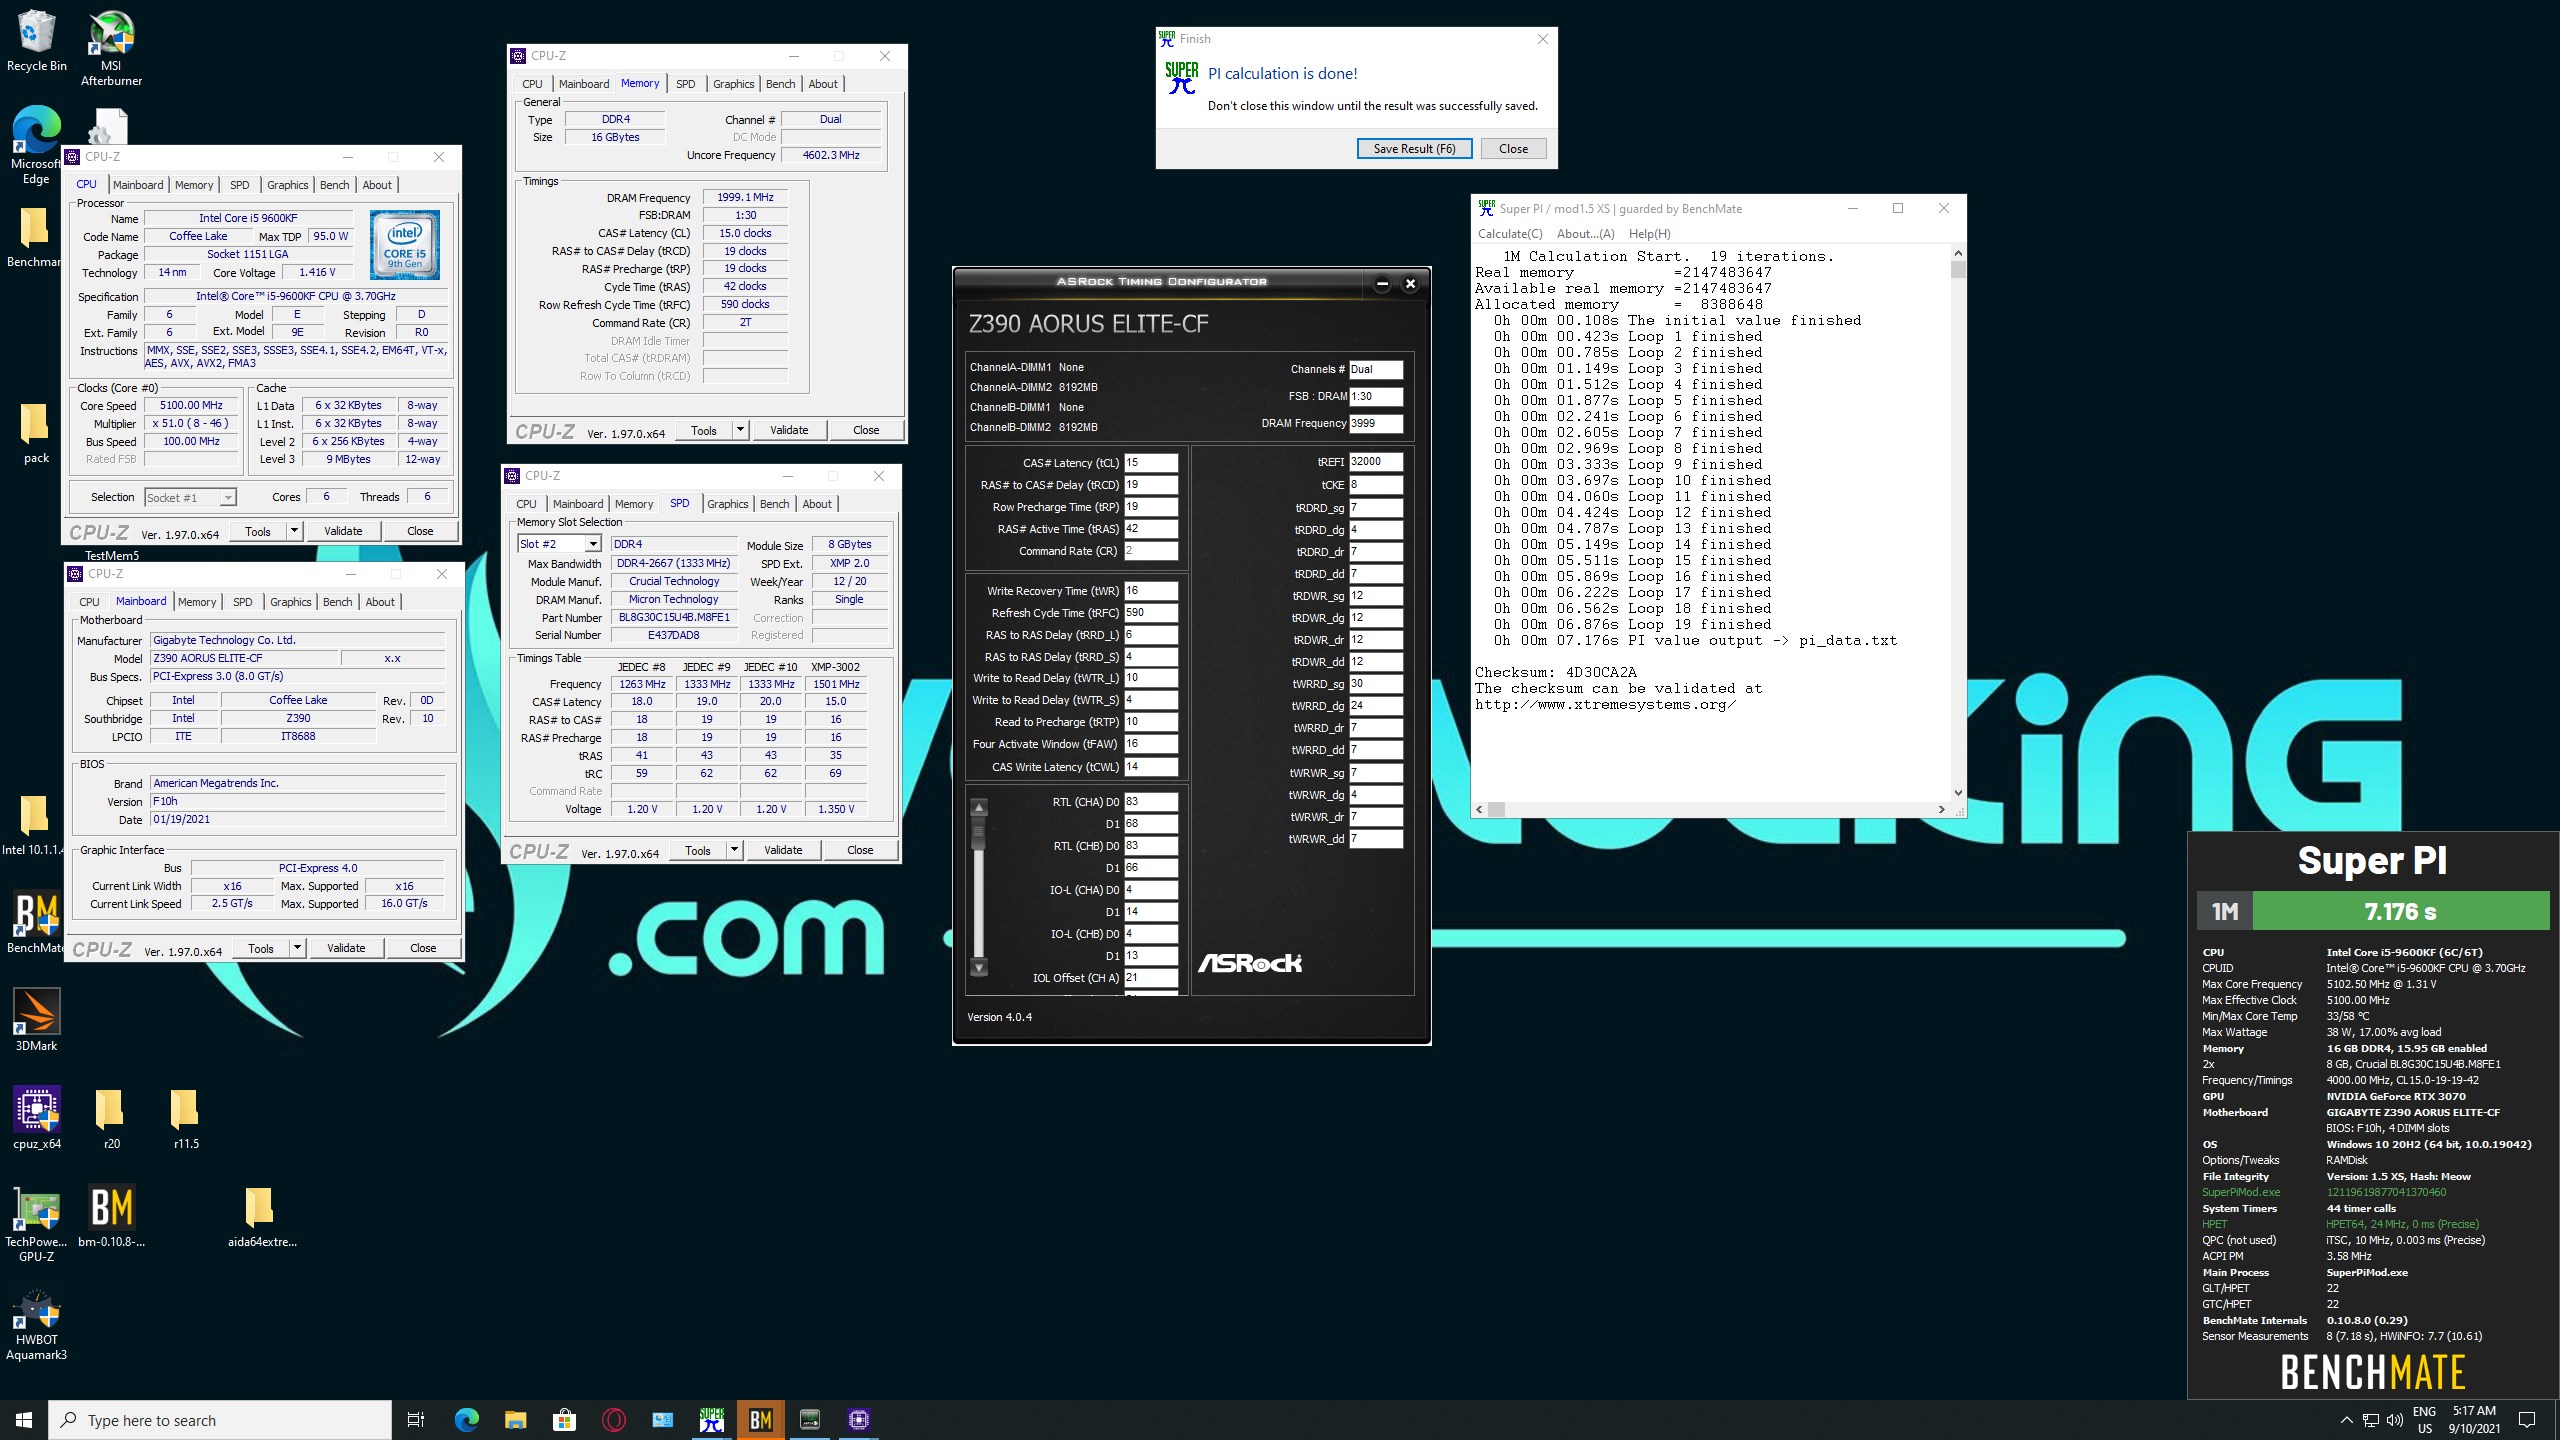The width and height of the screenshot is (2560, 1440).
Task: Open the bm-0.10.8 BenchMate desktop icon
Action: coord(111,1216)
